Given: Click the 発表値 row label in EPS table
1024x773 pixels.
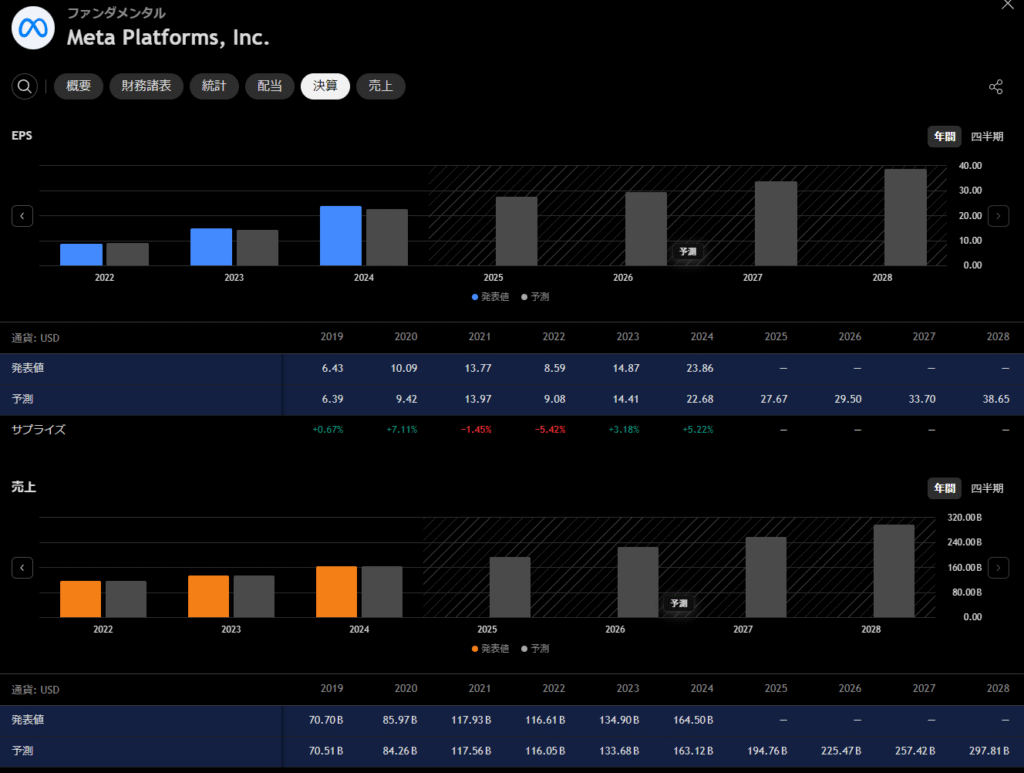Looking at the screenshot, I should point(27,368).
